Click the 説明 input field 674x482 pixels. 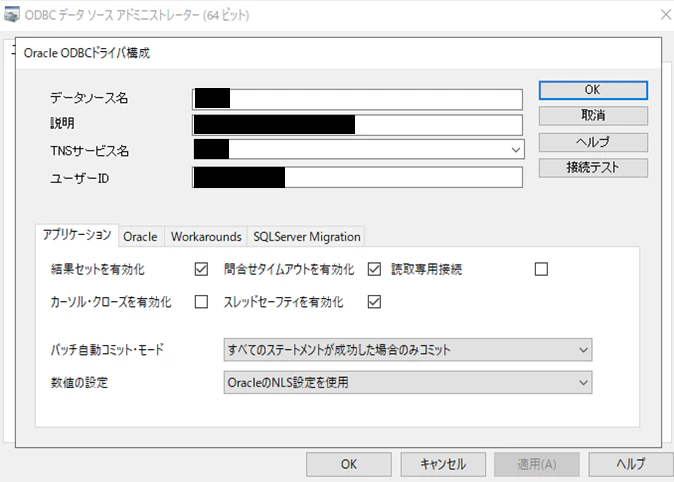click(x=357, y=125)
